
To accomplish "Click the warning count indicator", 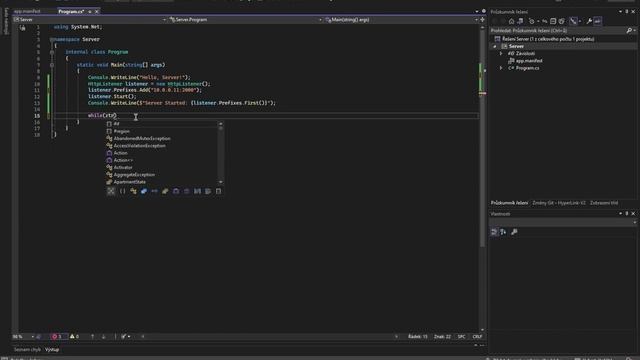I will point(74,337).
